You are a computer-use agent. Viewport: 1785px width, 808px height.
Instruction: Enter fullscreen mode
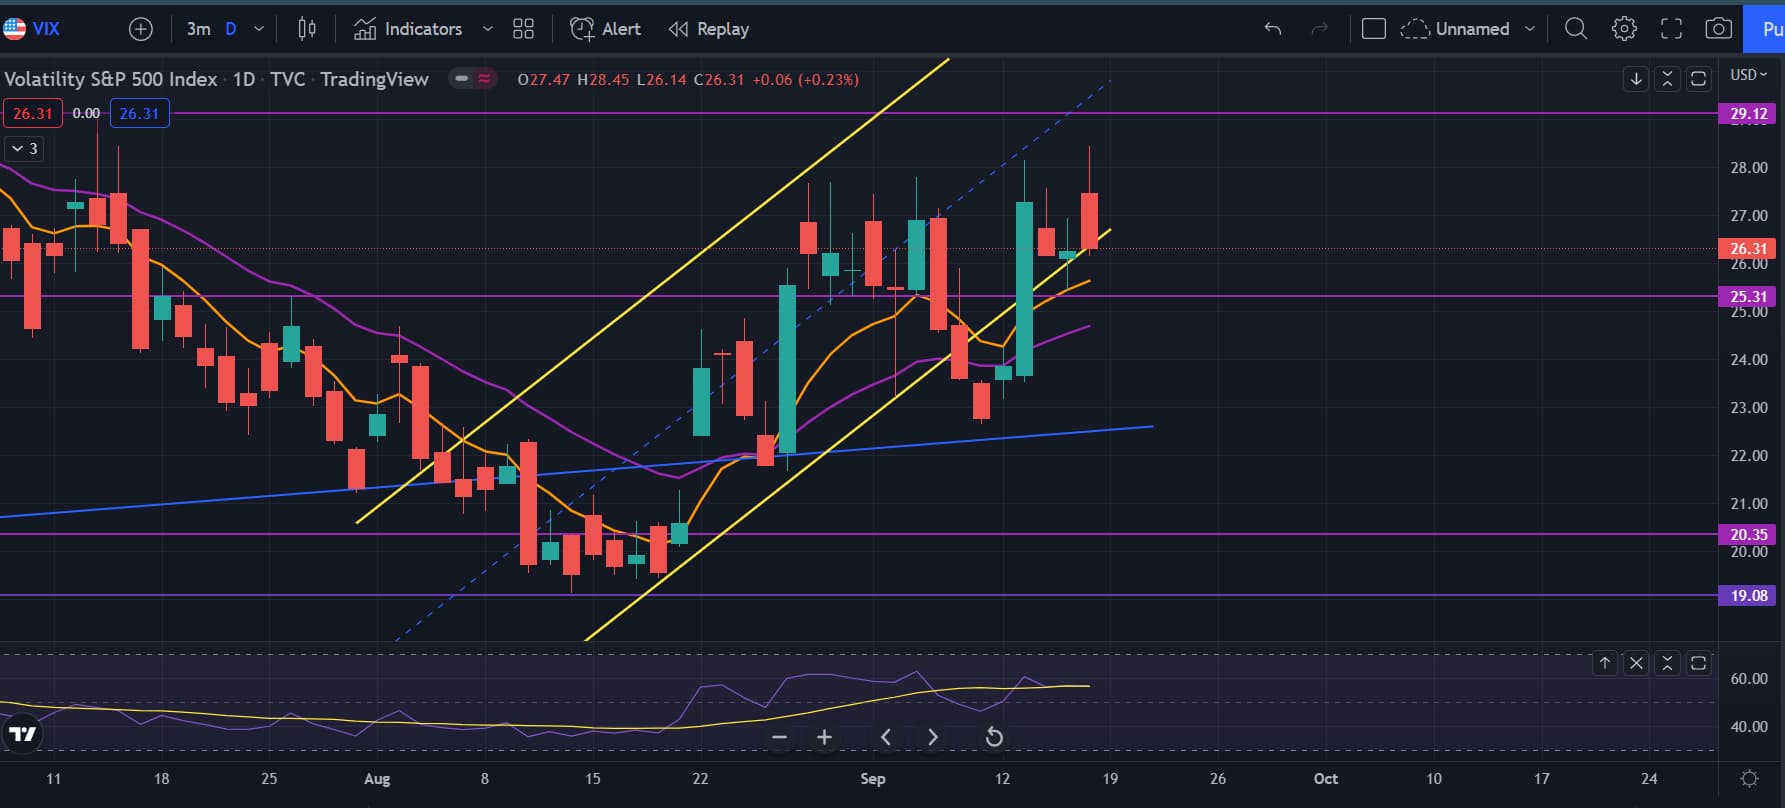pos(1671,29)
